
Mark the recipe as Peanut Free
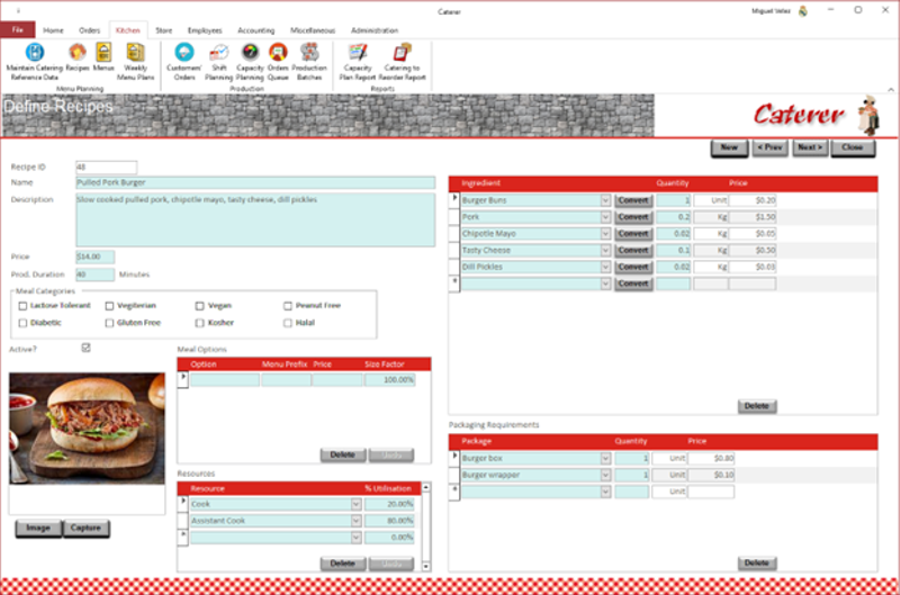point(288,306)
